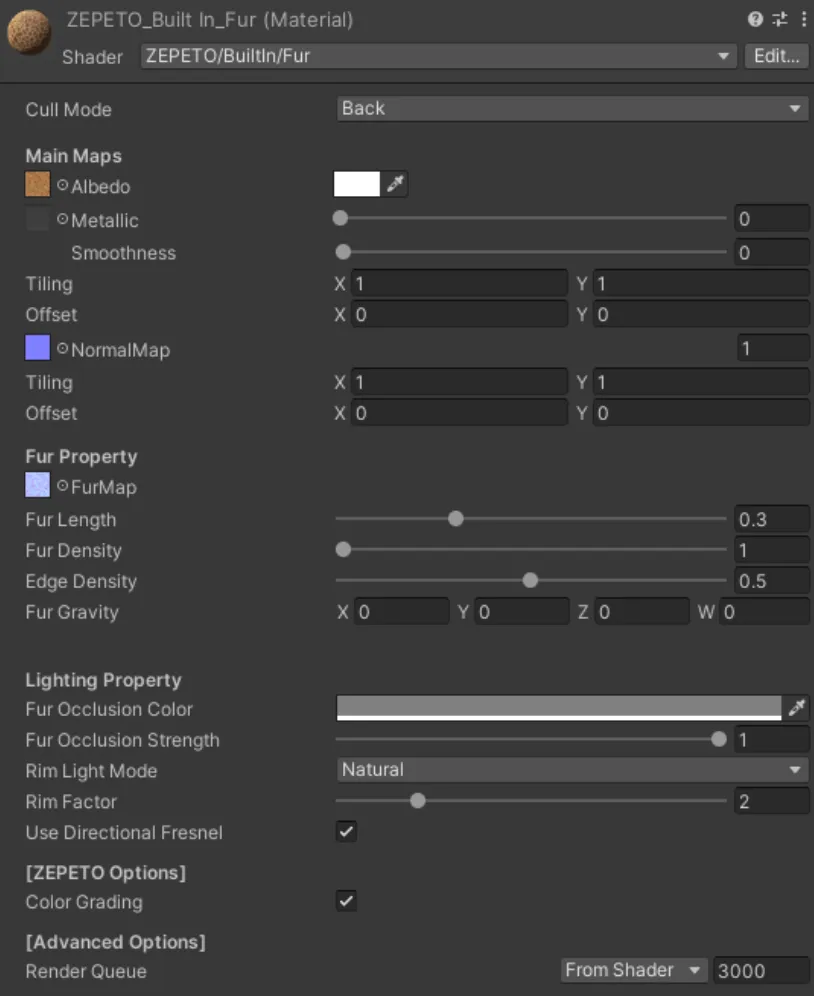The image size is (814, 996).
Task: Click the Fur Property section heading
Action: coord(81,457)
